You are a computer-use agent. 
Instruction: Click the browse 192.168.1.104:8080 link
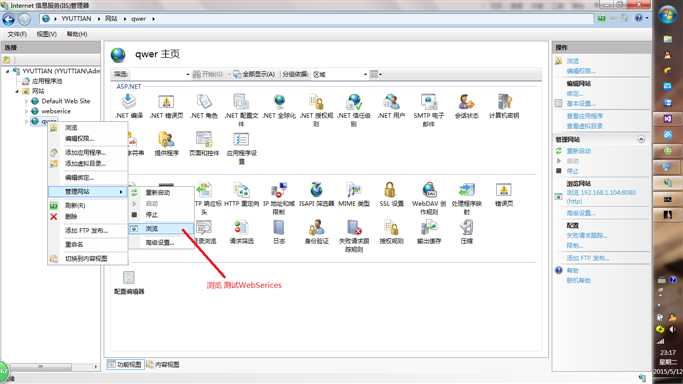pyautogui.click(x=601, y=196)
